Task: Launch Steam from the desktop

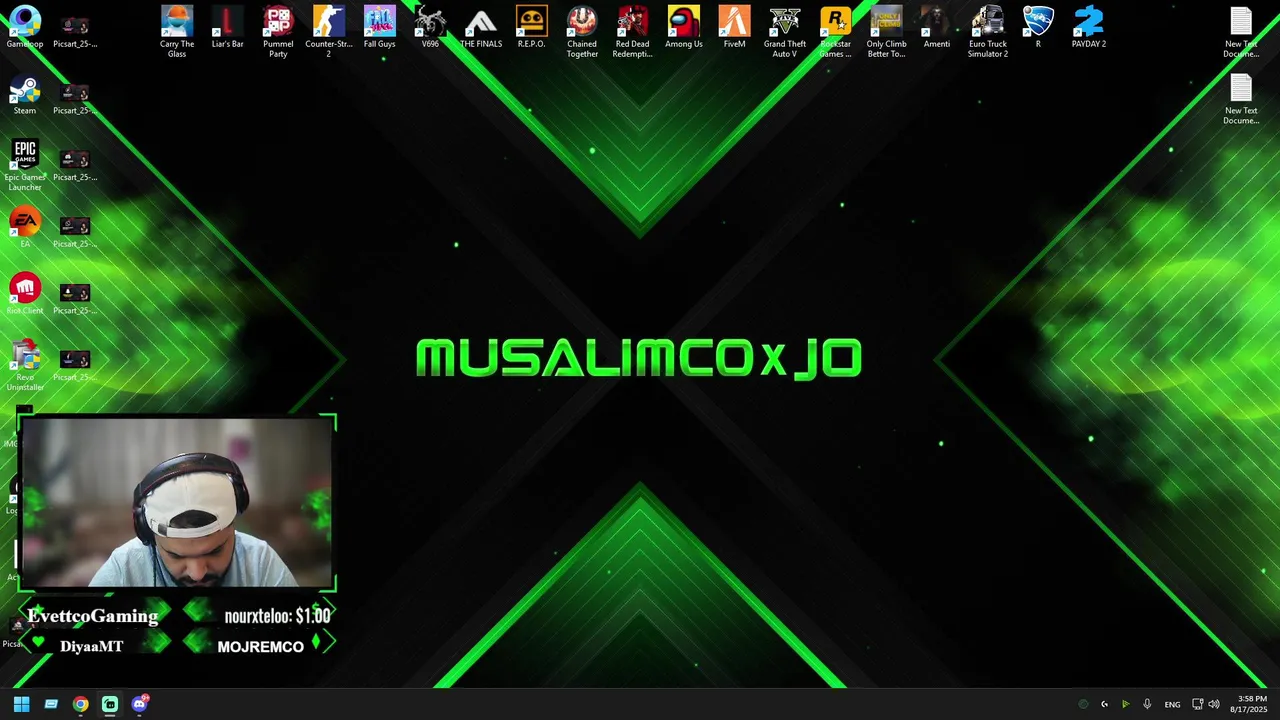Action: pyautogui.click(x=25, y=95)
